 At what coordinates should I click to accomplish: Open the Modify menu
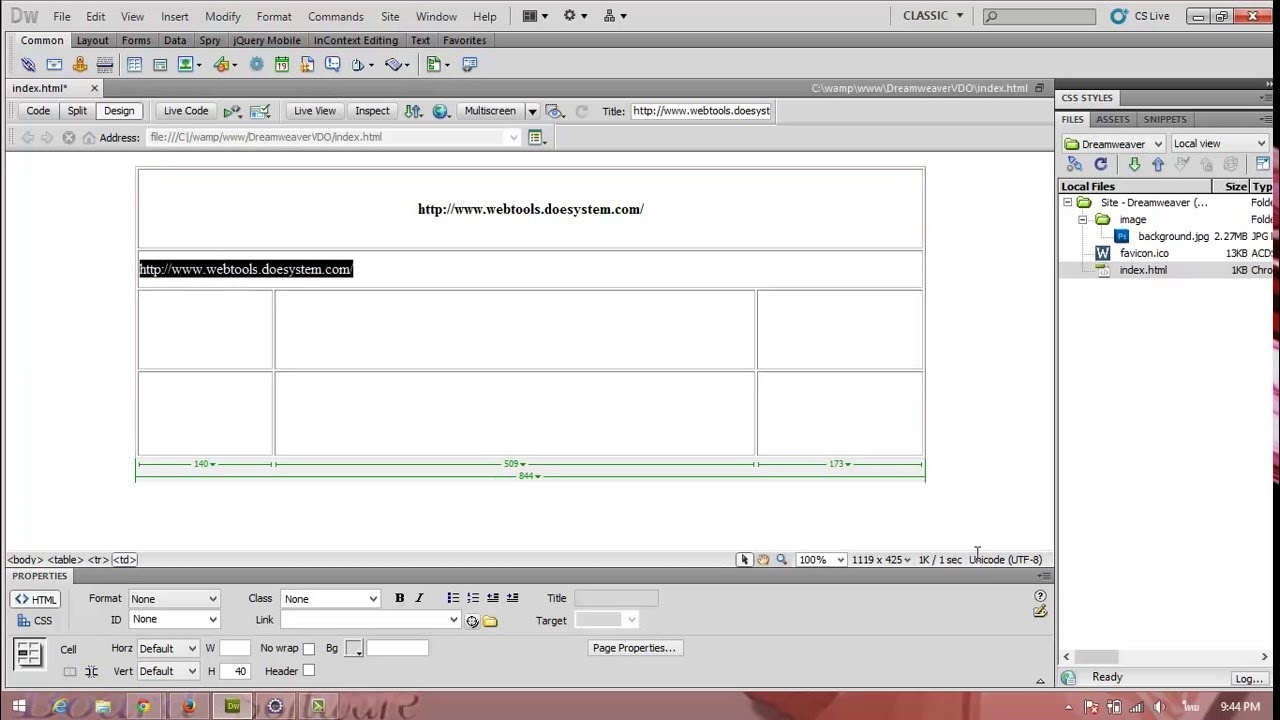click(223, 17)
